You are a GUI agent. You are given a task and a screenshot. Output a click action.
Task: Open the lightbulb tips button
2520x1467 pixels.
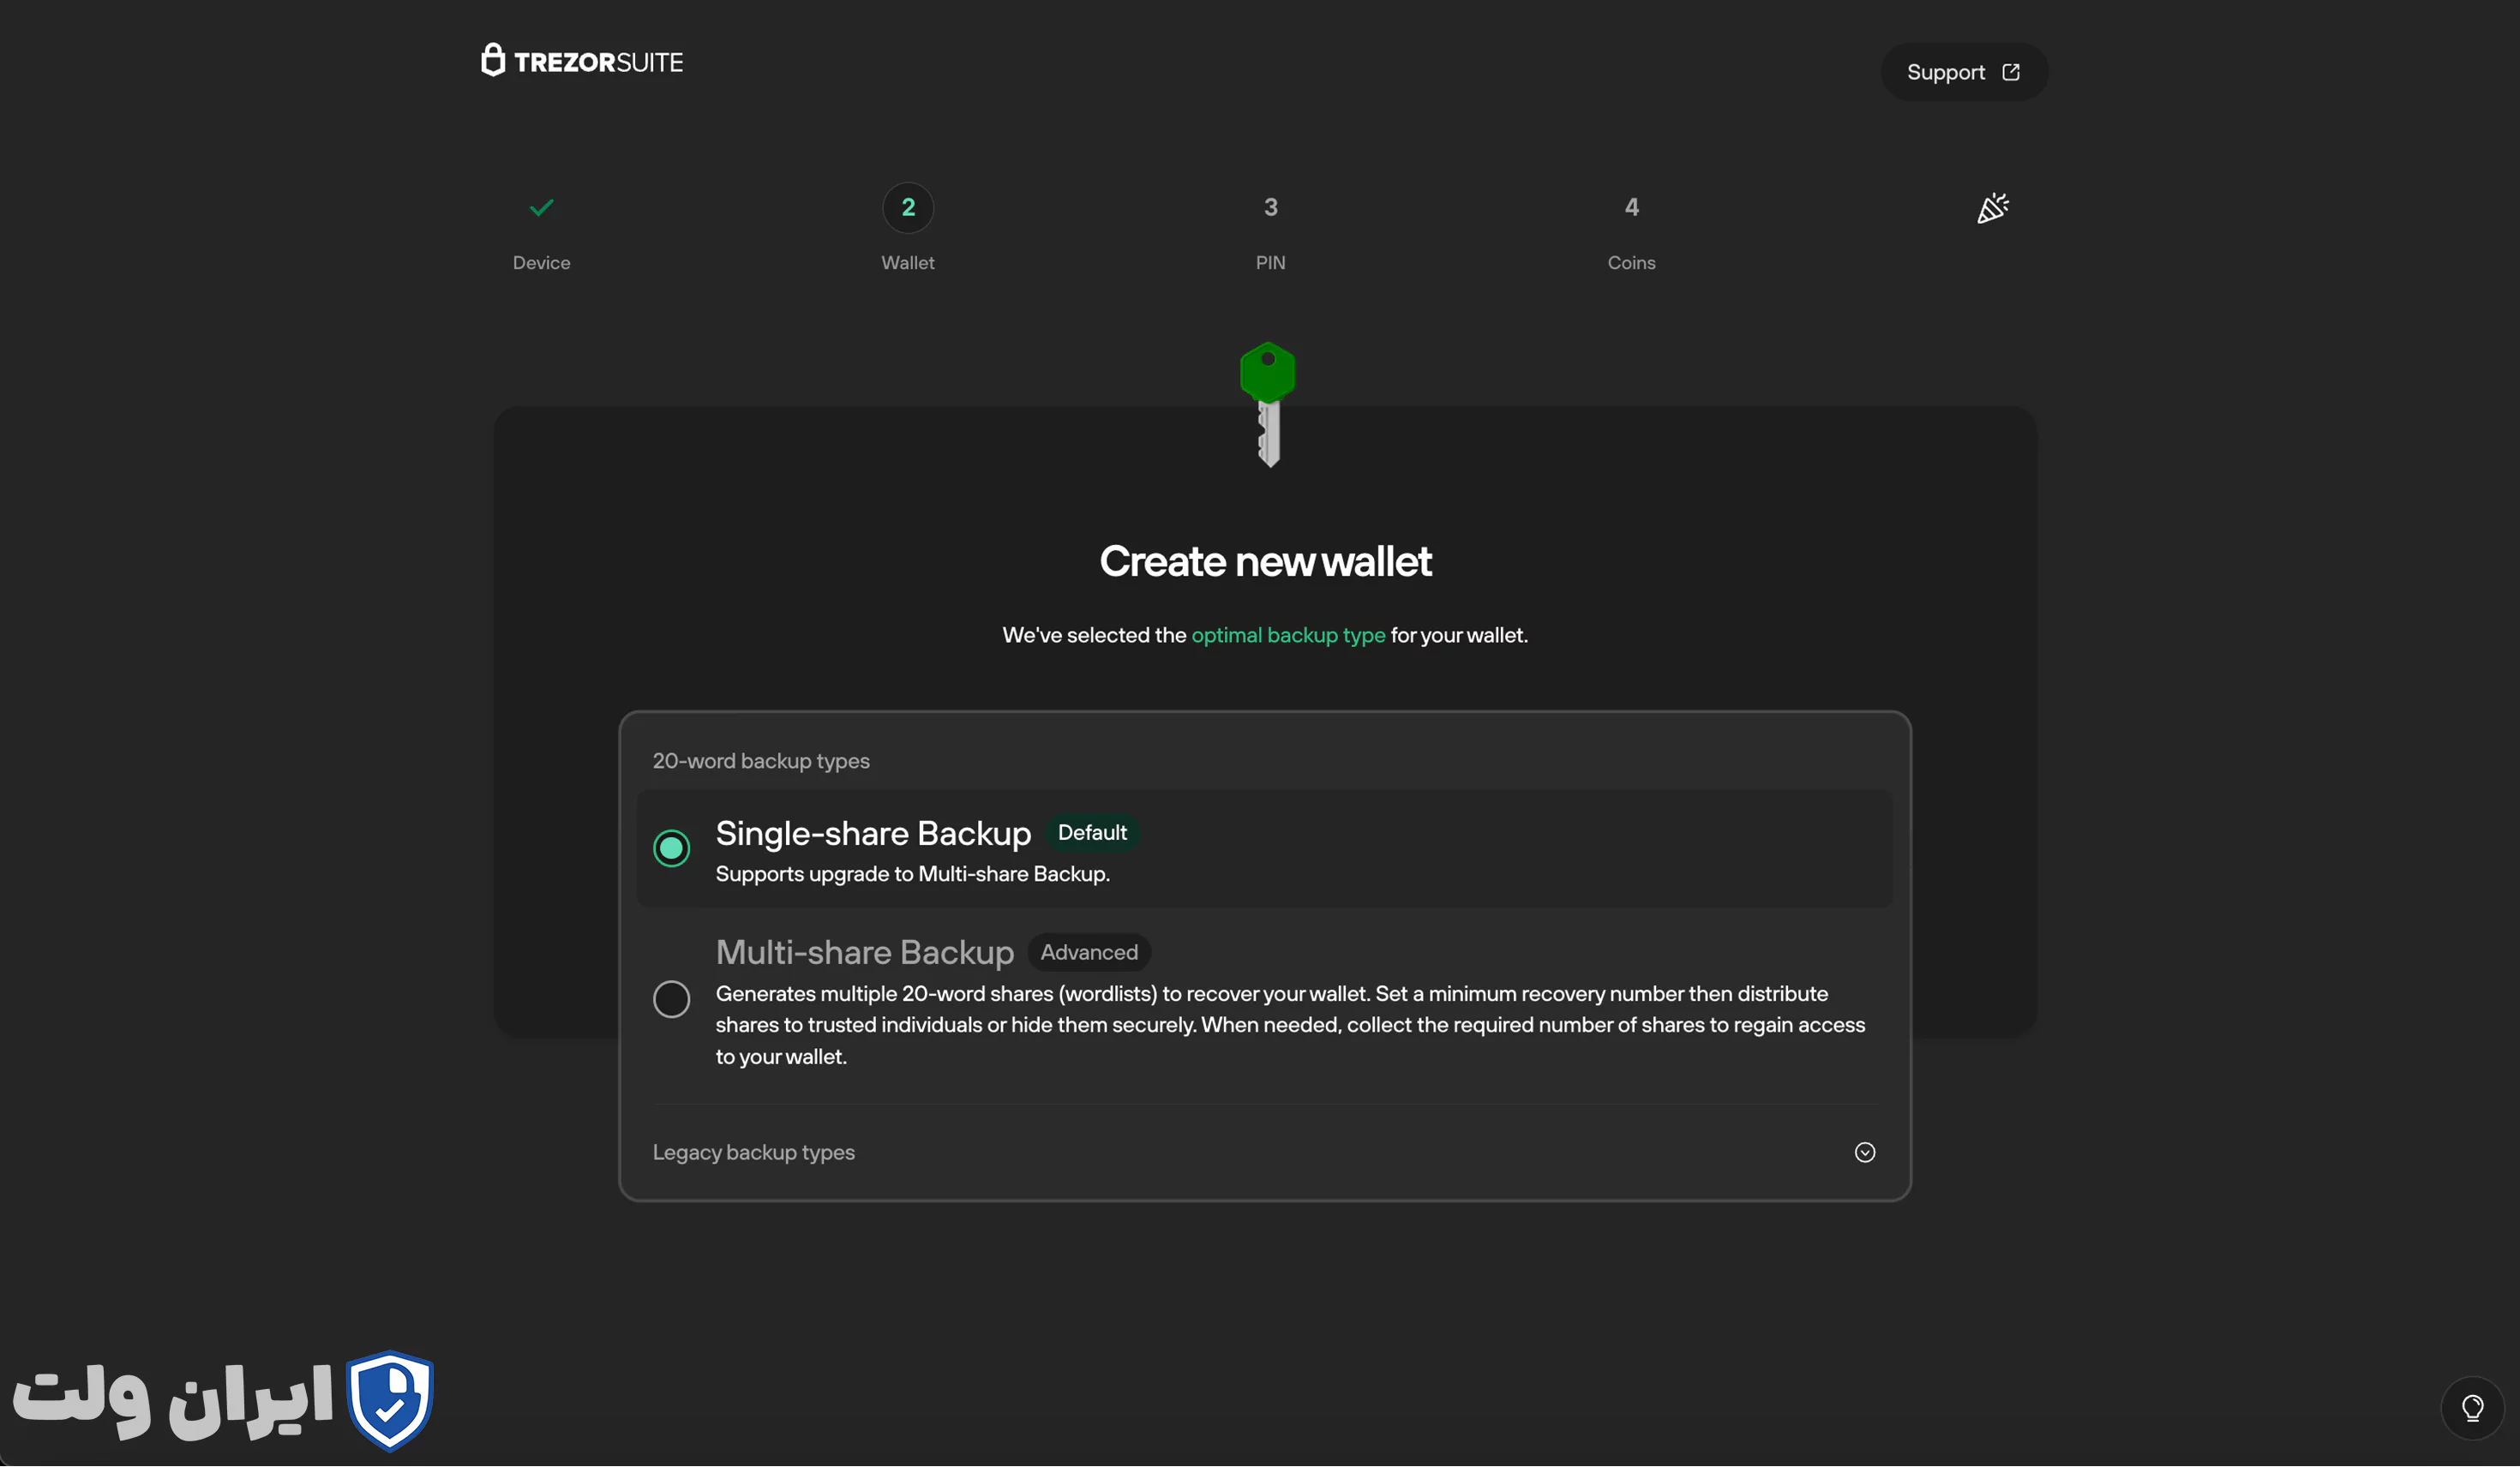click(x=2473, y=1408)
